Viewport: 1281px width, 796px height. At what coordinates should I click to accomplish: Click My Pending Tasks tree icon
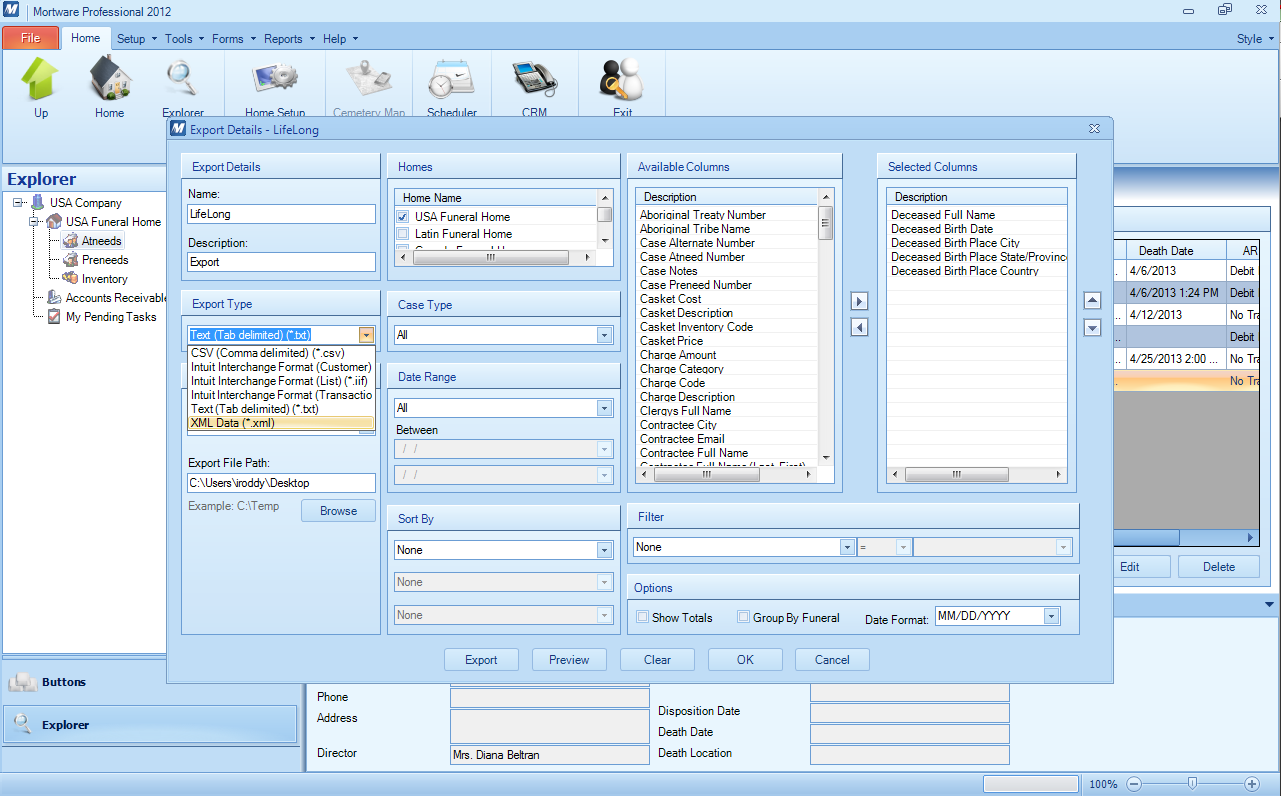54,317
